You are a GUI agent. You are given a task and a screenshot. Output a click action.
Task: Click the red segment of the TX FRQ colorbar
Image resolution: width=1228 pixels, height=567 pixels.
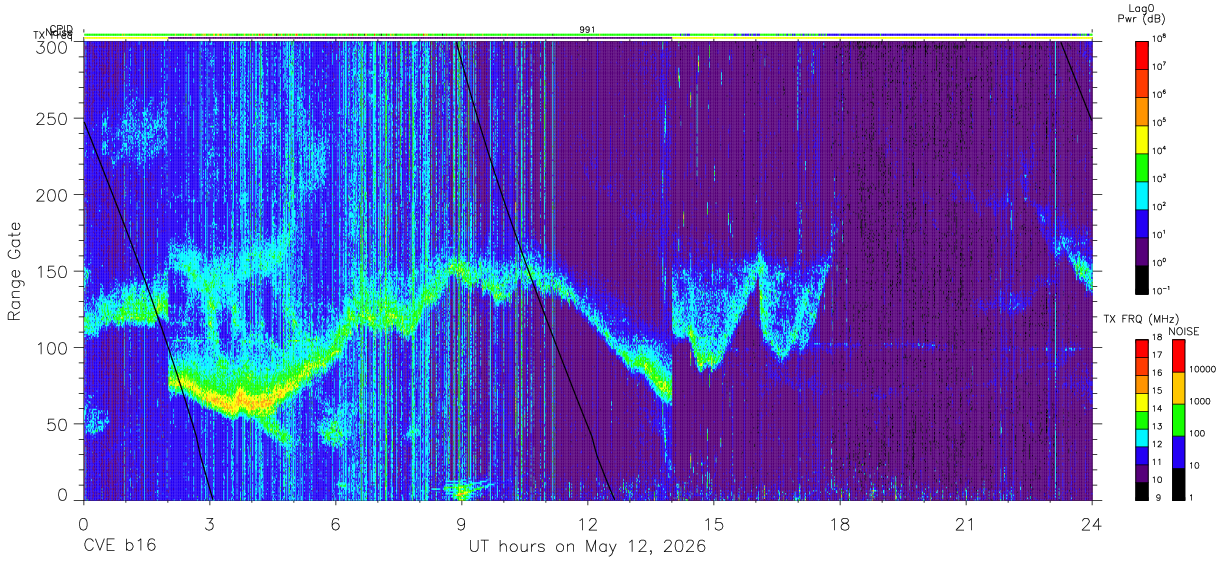coord(1140,348)
